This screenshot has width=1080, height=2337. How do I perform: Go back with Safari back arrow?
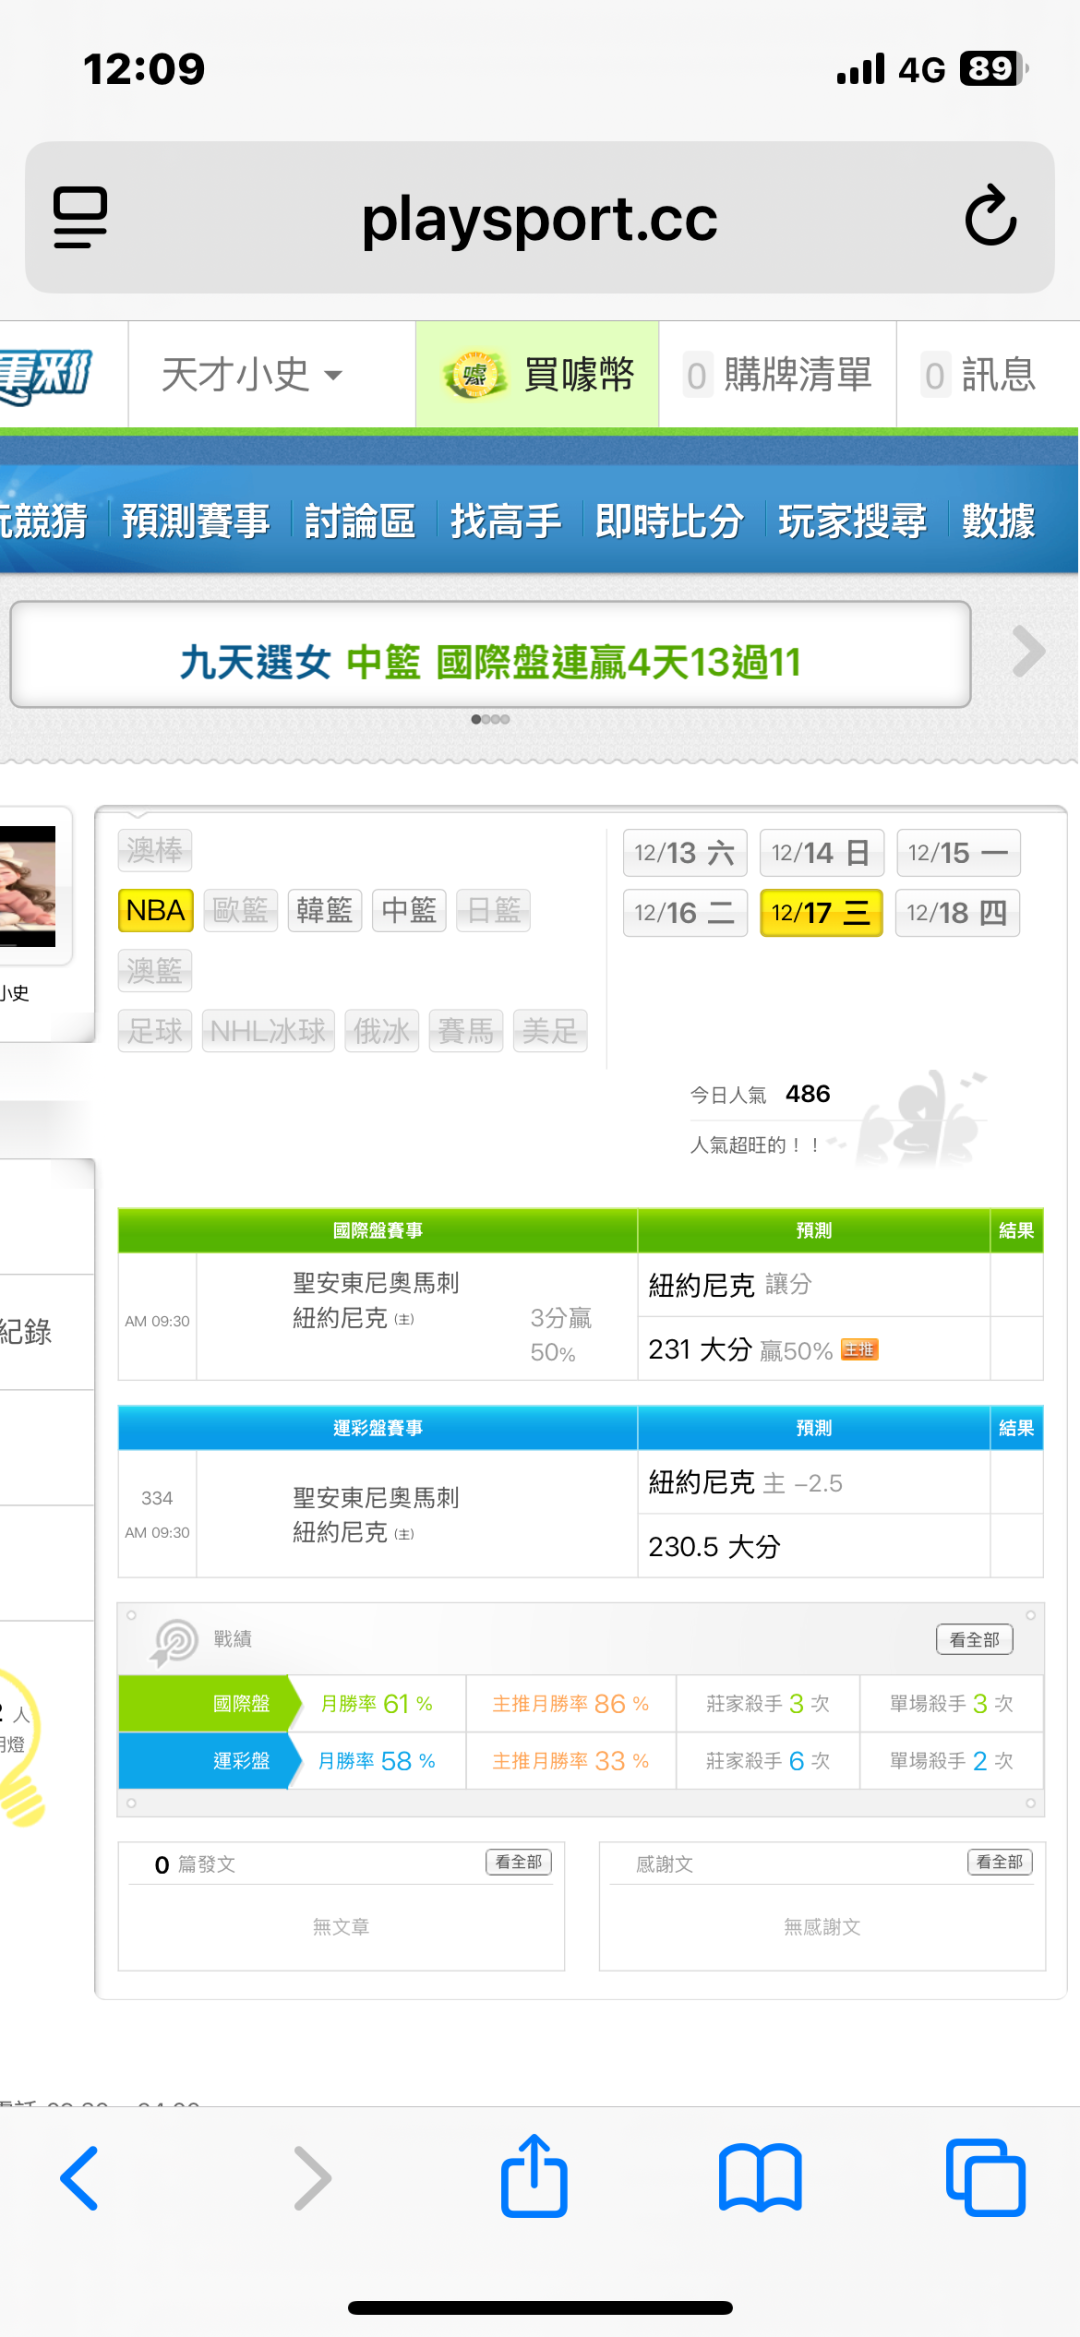pos(79,2177)
